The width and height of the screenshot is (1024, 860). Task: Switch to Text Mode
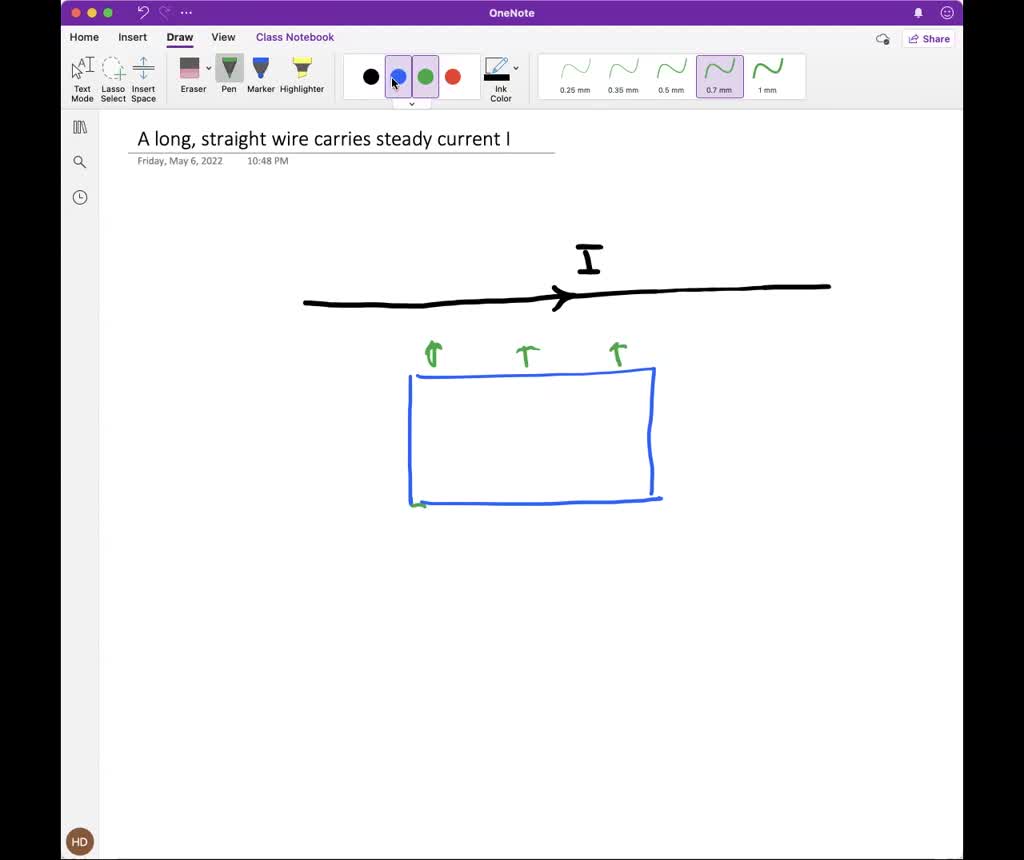[81, 77]
